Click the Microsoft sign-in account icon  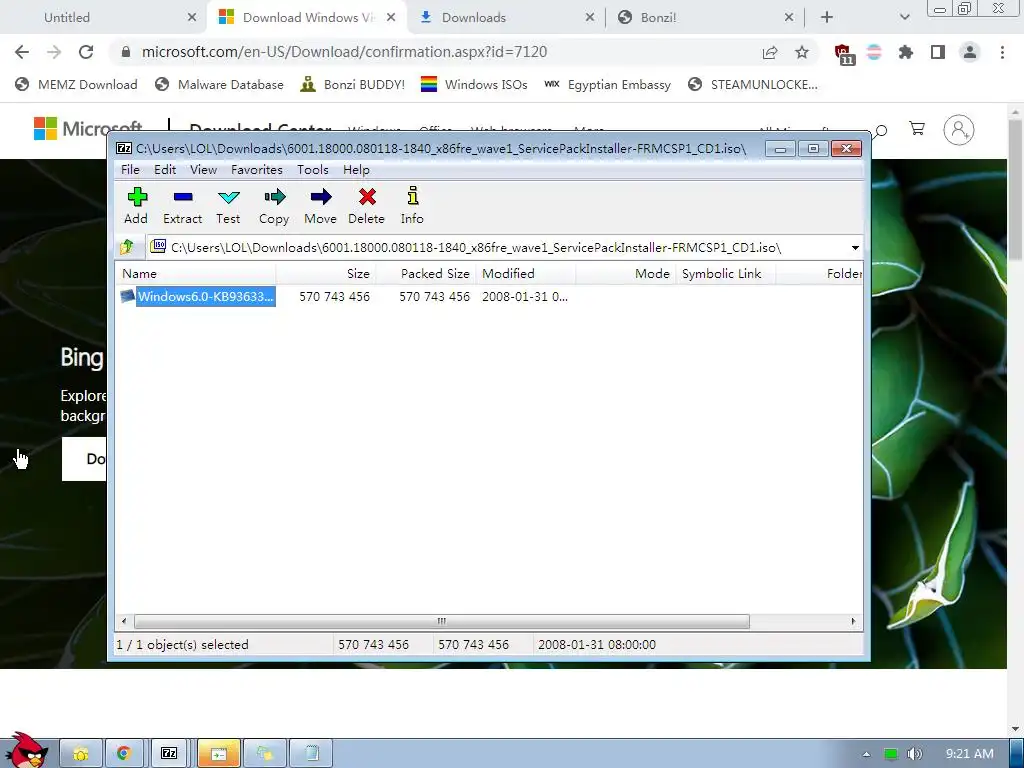tap(959, 130)
